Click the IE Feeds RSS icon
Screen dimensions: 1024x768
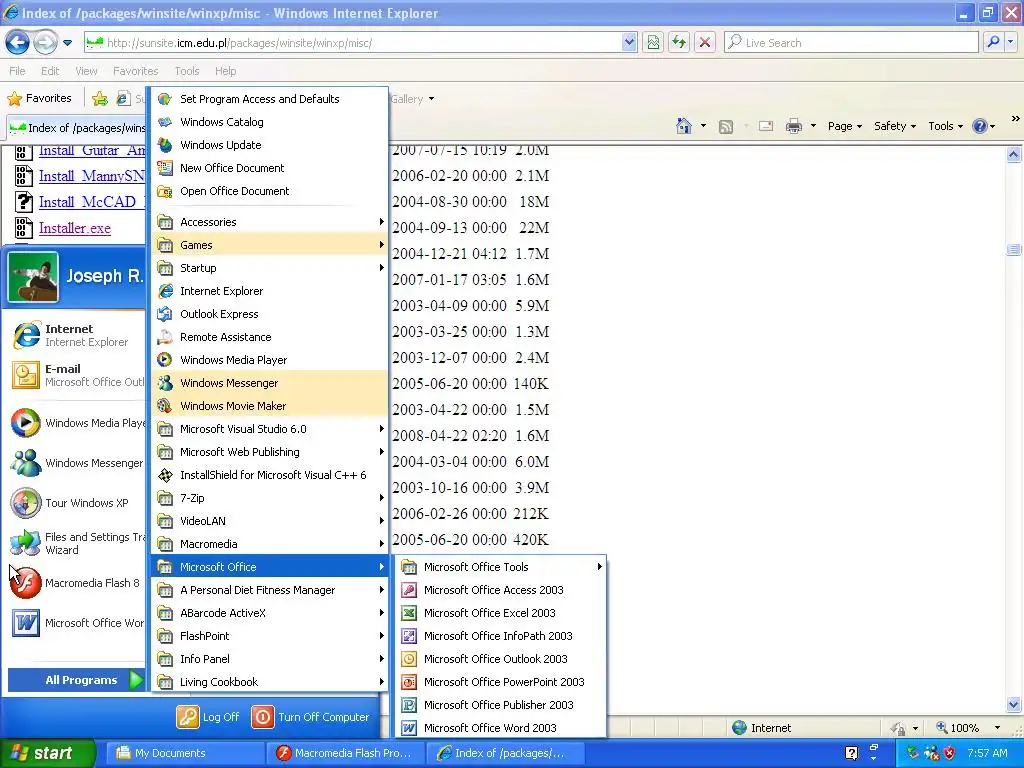click(x=726, y=126)
